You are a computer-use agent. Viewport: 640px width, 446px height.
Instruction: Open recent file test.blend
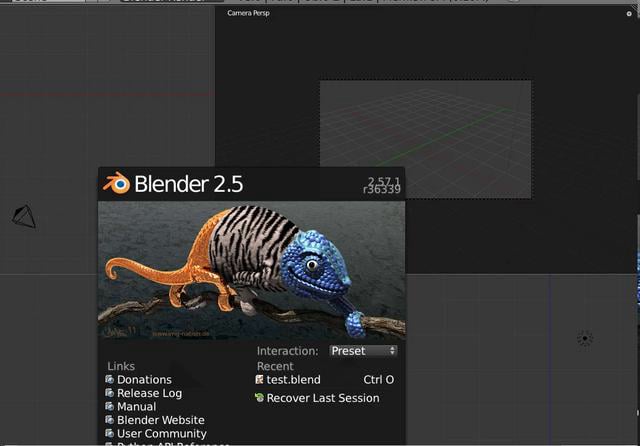tap(325, 379)
